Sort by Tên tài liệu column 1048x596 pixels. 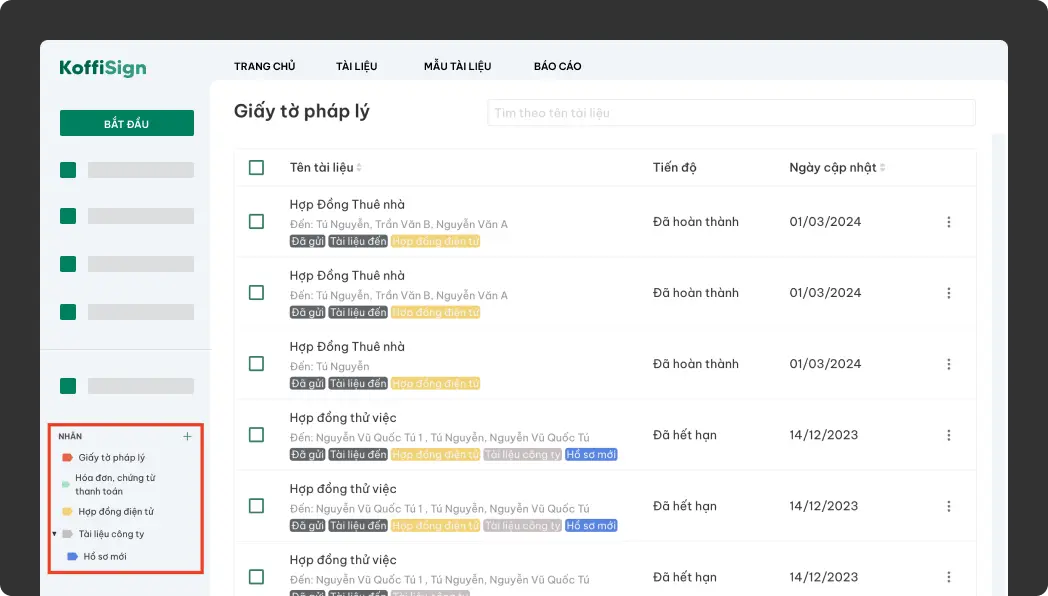coord(325,168)
